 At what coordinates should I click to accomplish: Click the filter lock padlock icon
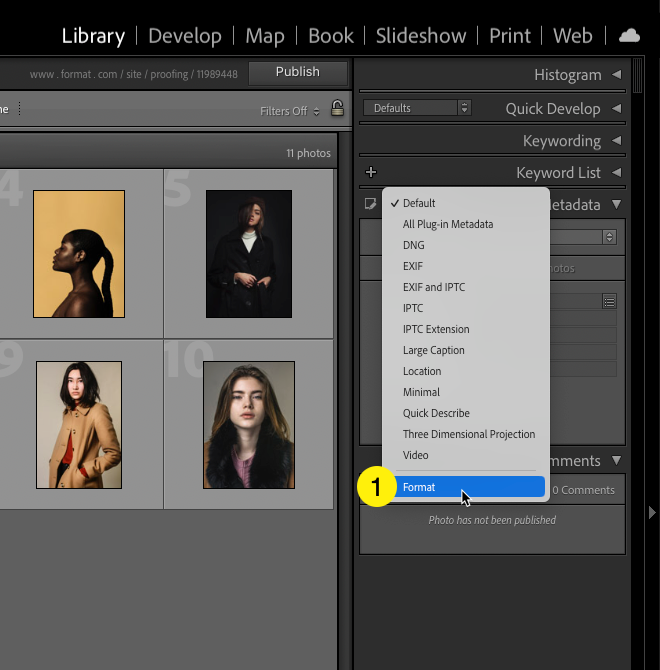(x=337, y=110)
